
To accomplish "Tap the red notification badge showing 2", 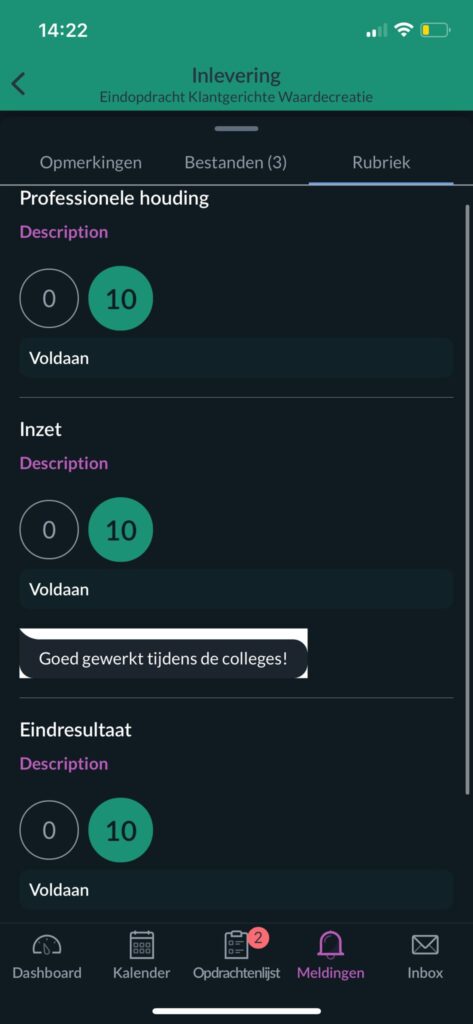I will (258, 938).
